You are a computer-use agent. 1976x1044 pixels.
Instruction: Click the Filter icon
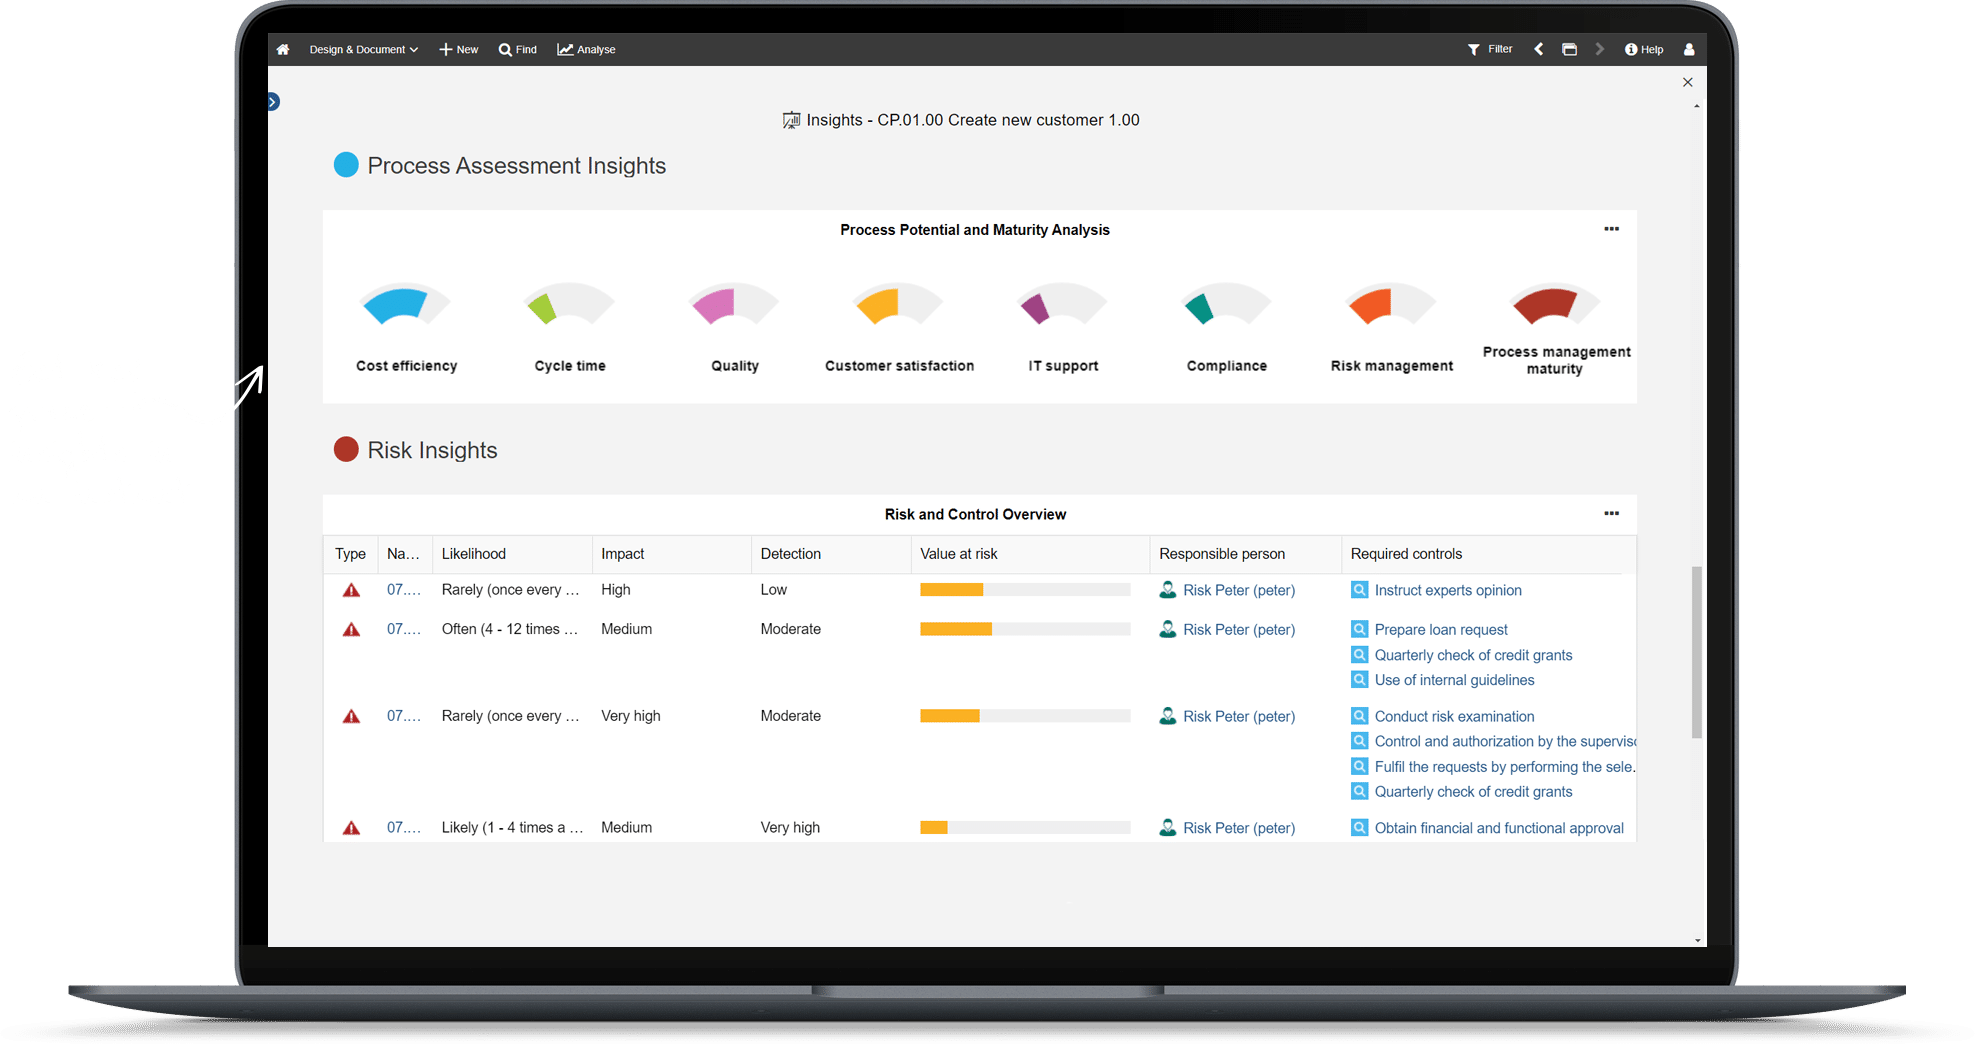pos(1474,49)
